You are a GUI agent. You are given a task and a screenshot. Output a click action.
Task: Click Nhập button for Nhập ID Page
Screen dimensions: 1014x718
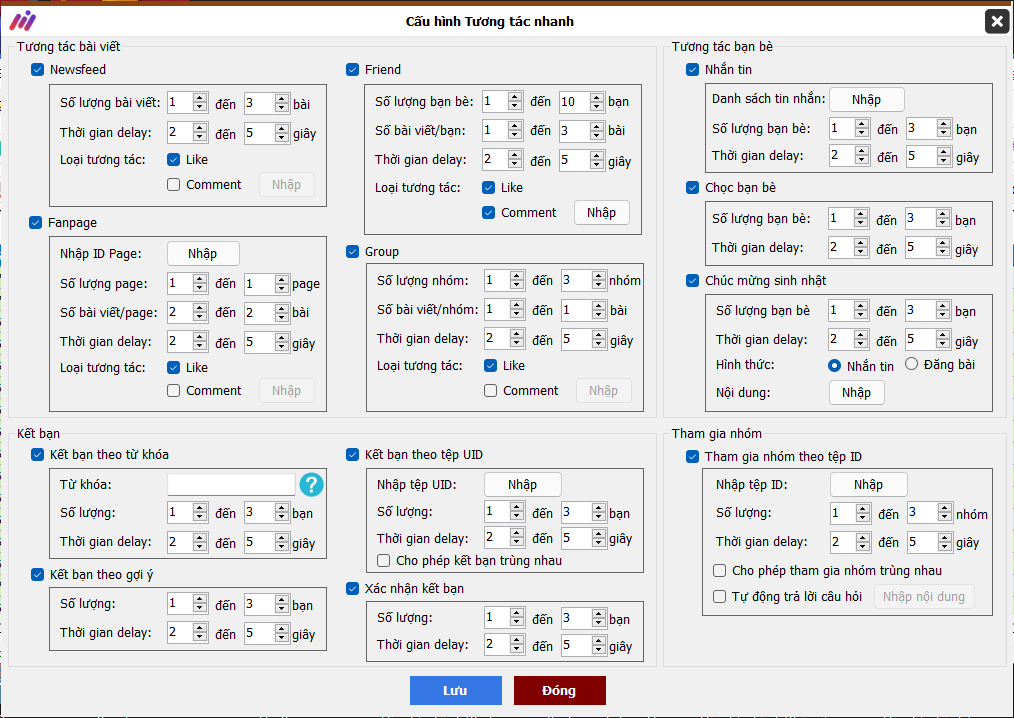pos(202,254)
